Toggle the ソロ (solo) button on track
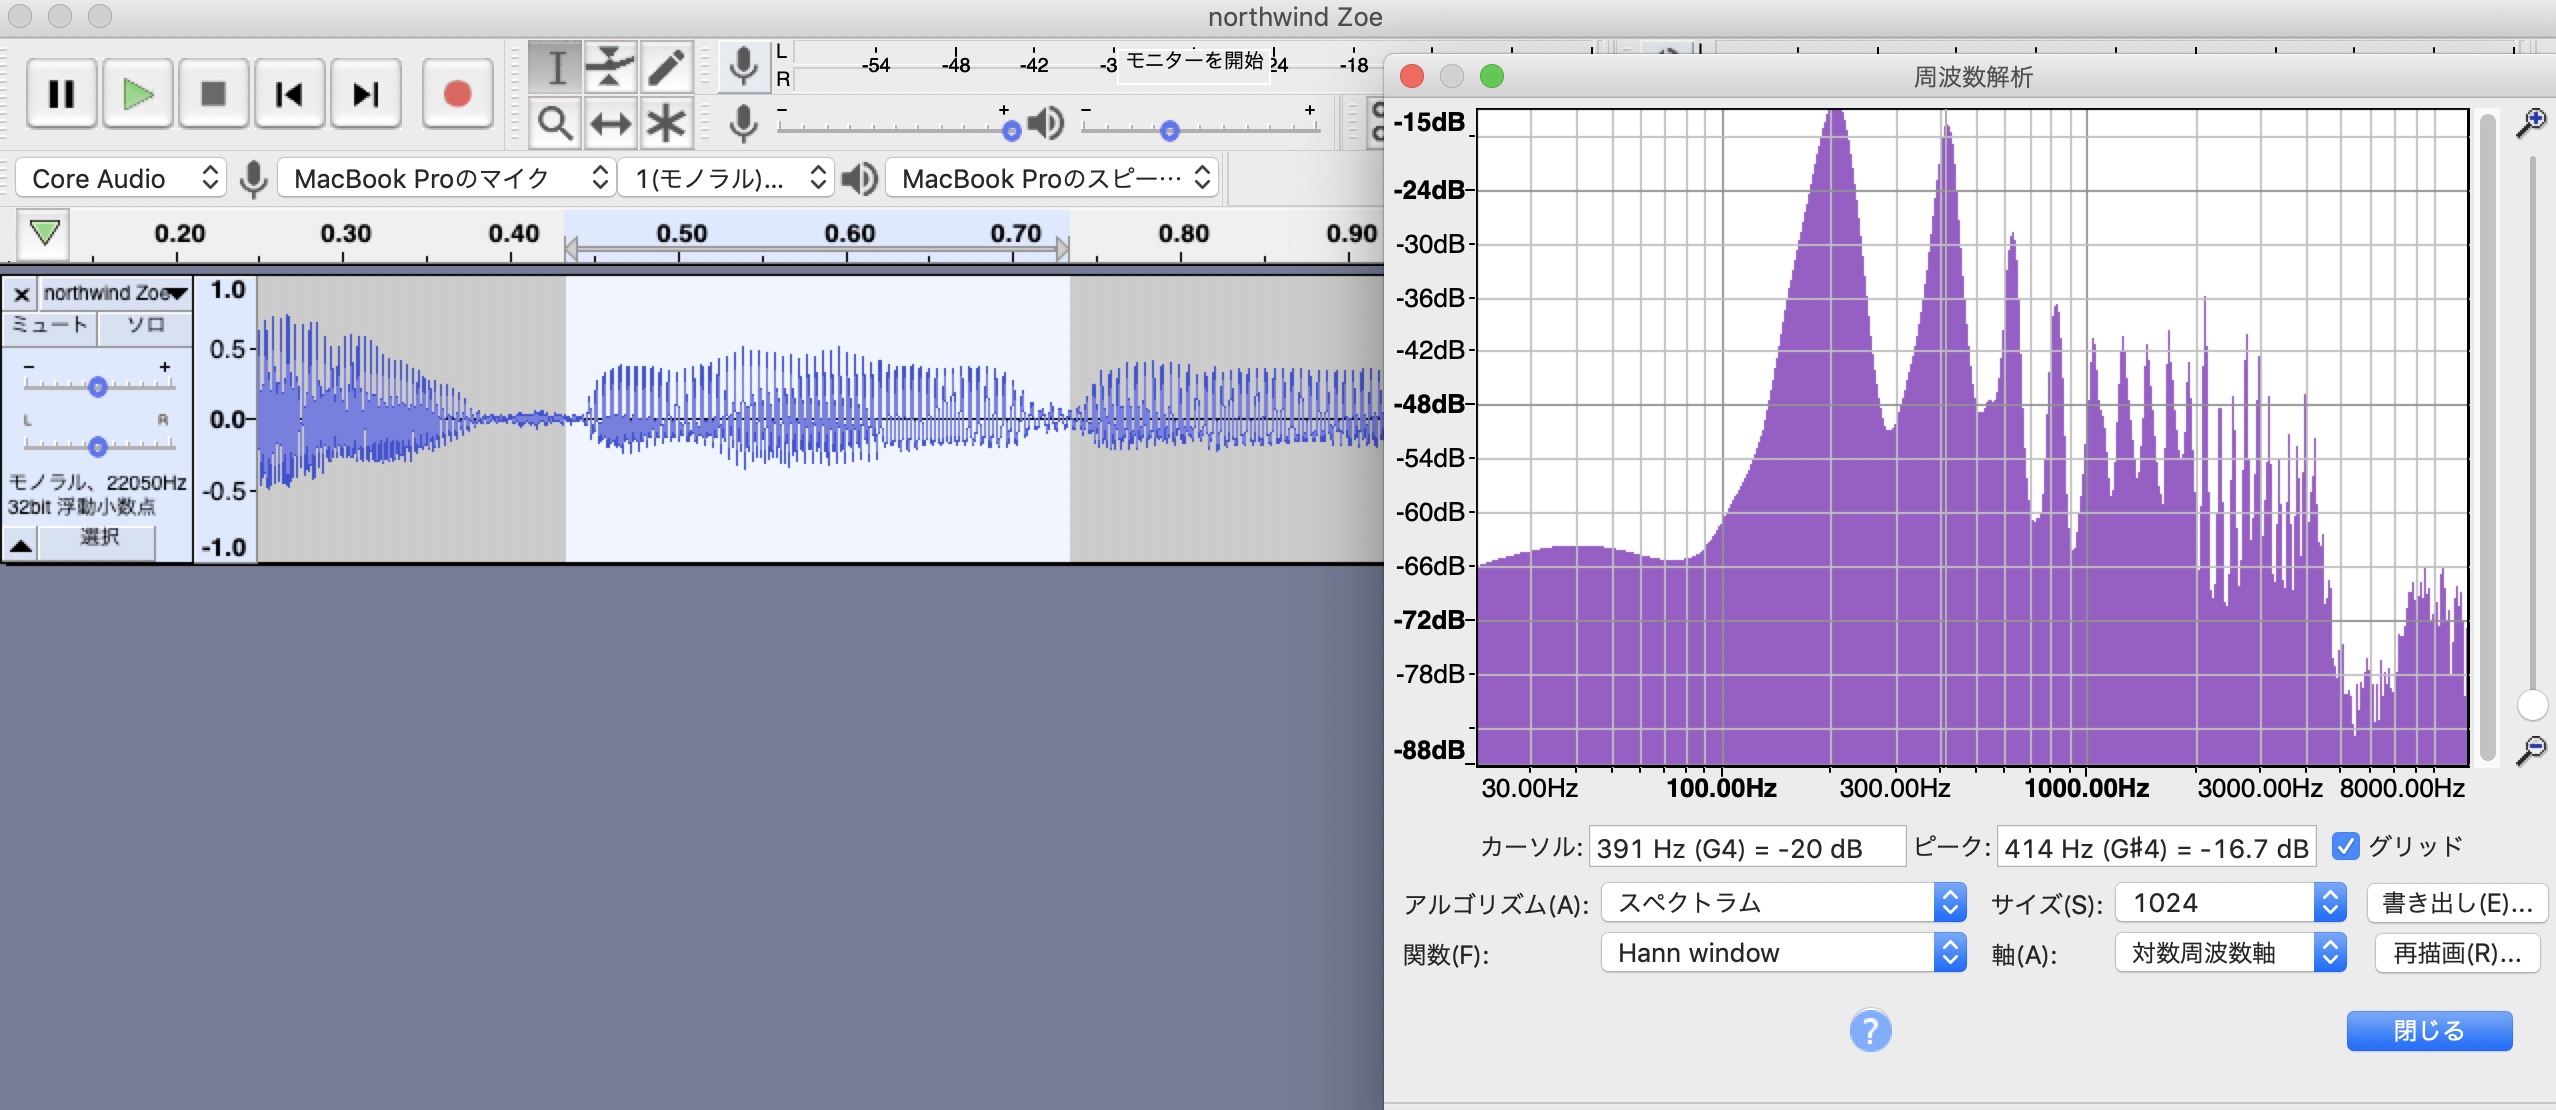The height and width of the screenshot is (1110, 2556). [145, 326]
